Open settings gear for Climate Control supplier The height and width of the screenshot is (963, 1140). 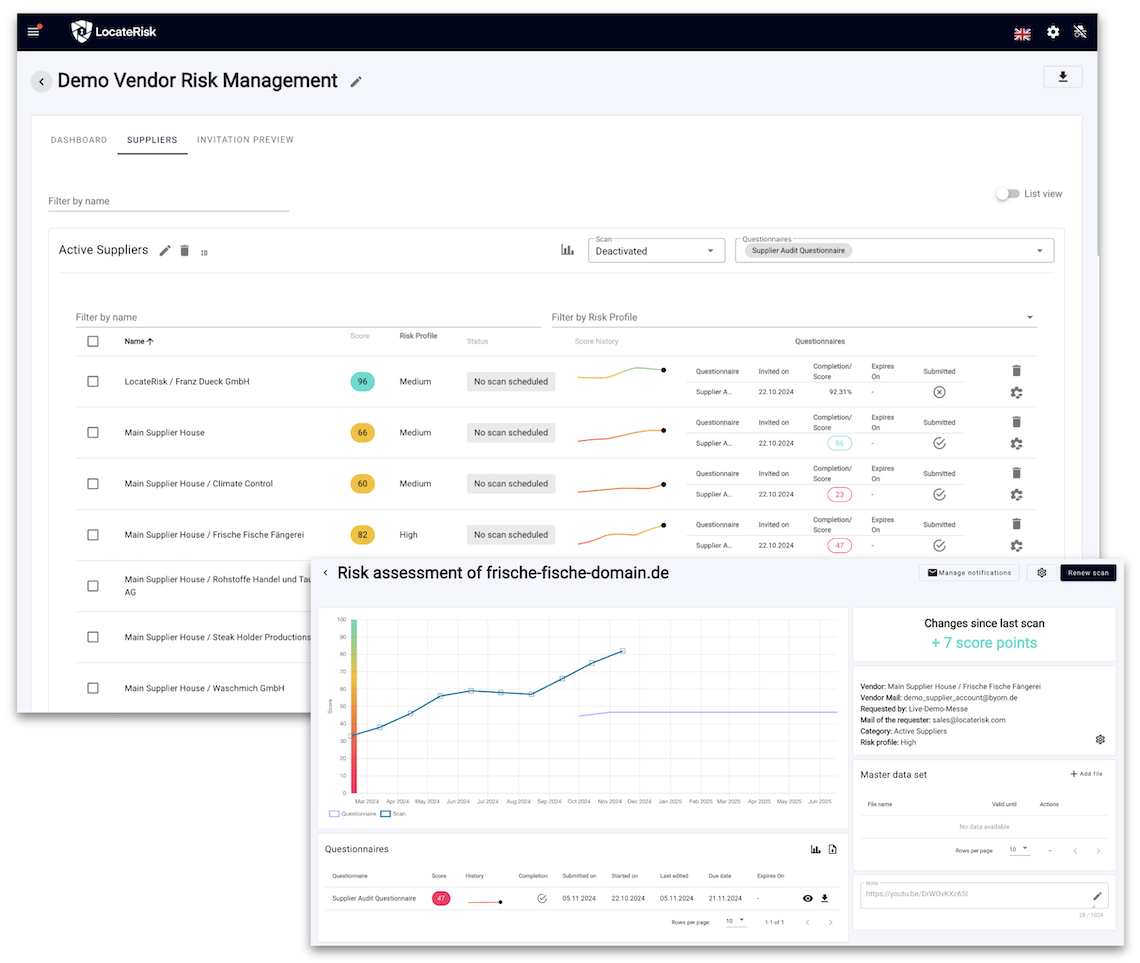coord(1016,494)
